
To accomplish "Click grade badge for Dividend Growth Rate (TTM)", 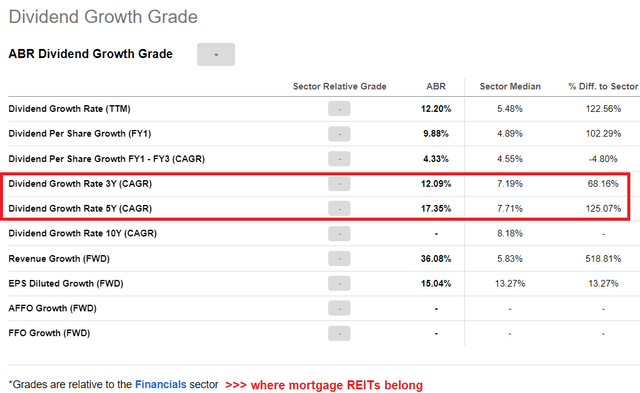I will point(339,109).
